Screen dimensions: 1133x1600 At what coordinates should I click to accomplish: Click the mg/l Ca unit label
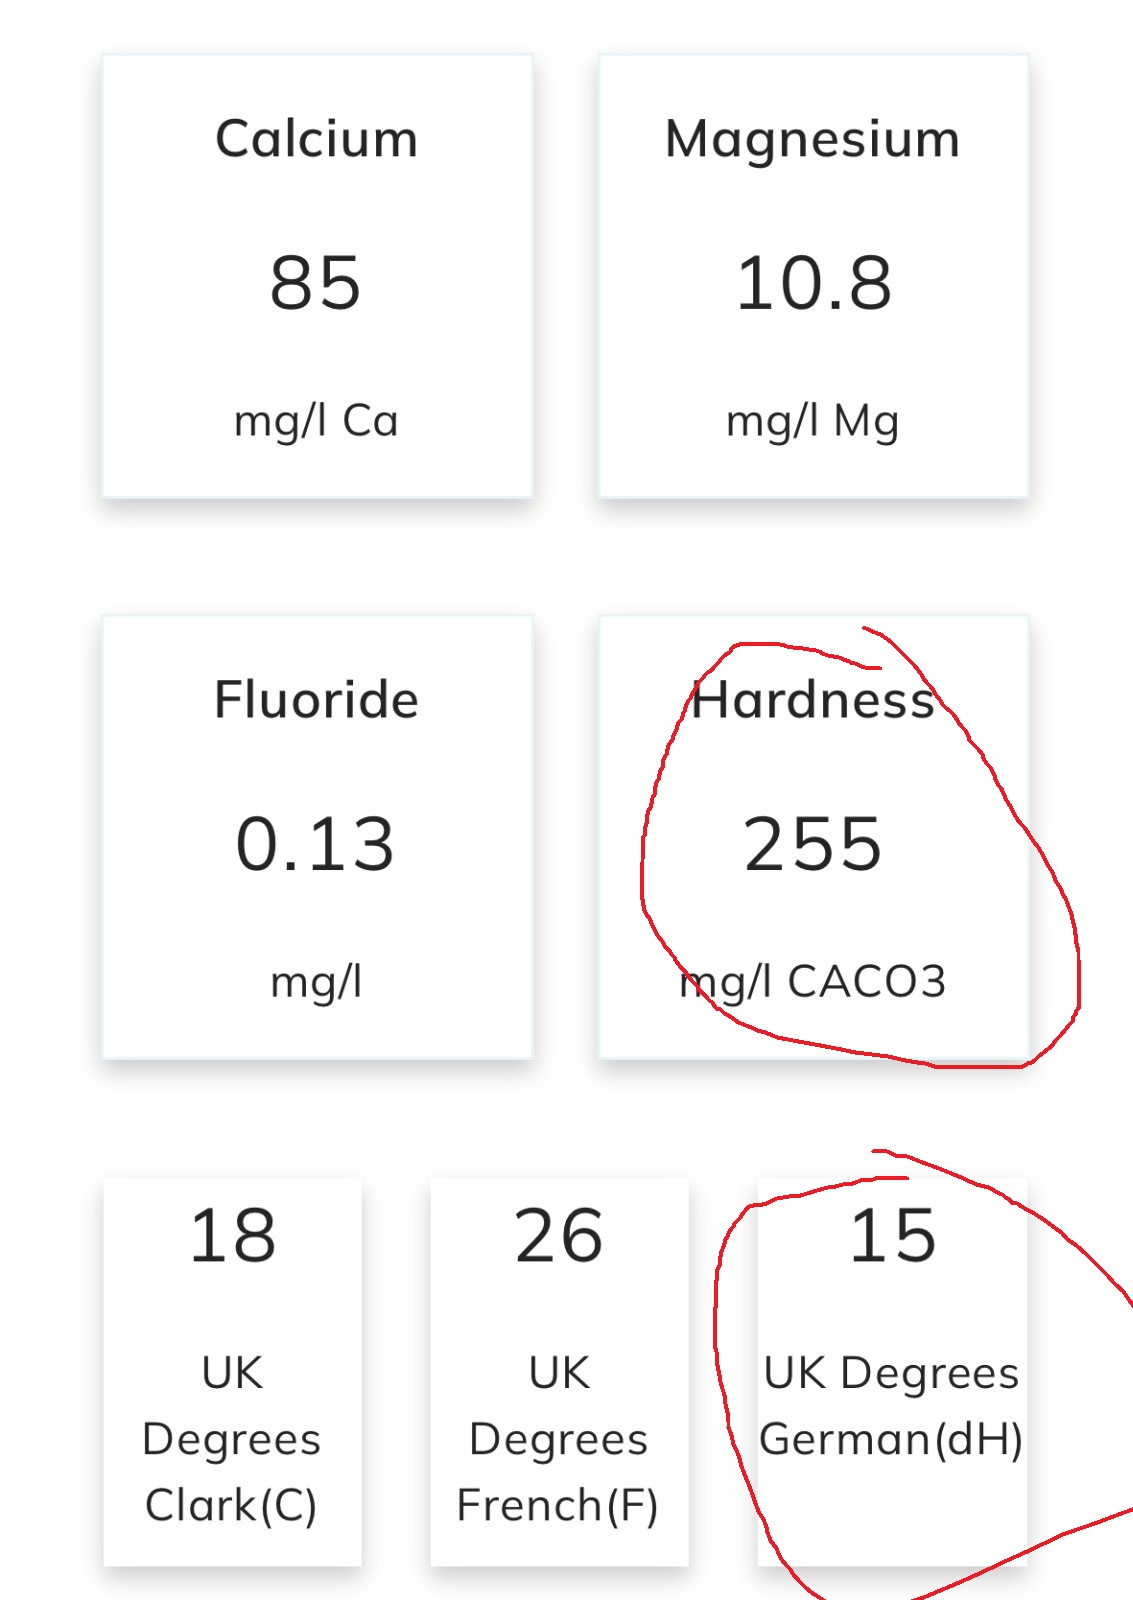pyautogui.click(x=316, y=421)
